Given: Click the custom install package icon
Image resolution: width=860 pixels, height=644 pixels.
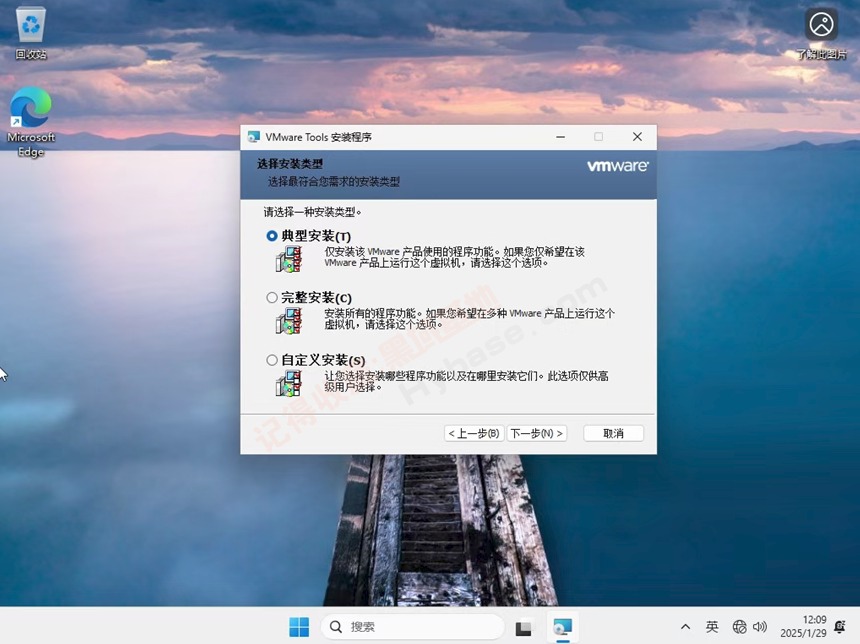Looking at the screenshot, I should (288, 383).
